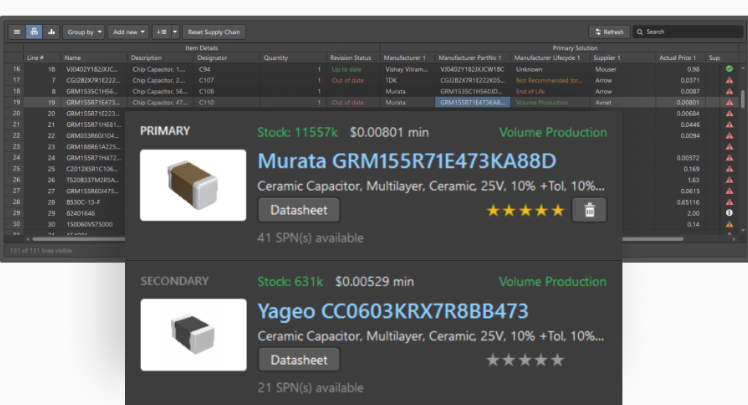Screen dimensions: 748x405
Task: Click the Refresh button
Action: [609, 32]
